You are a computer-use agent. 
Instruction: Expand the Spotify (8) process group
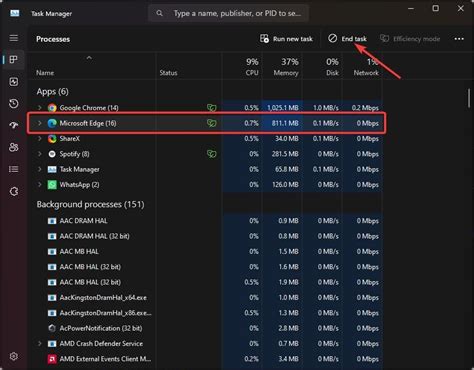[40, 153]
